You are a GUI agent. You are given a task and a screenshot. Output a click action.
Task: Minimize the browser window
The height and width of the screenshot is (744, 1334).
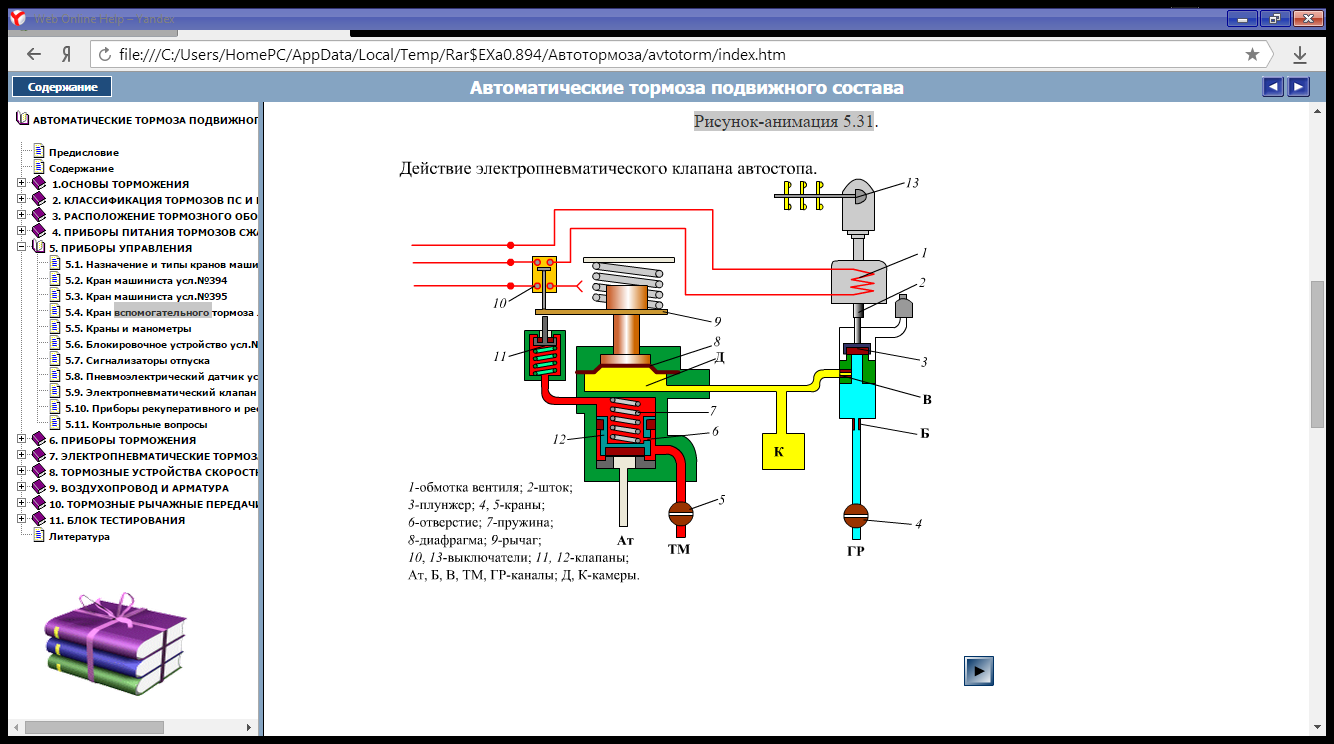pos(1243,18)
